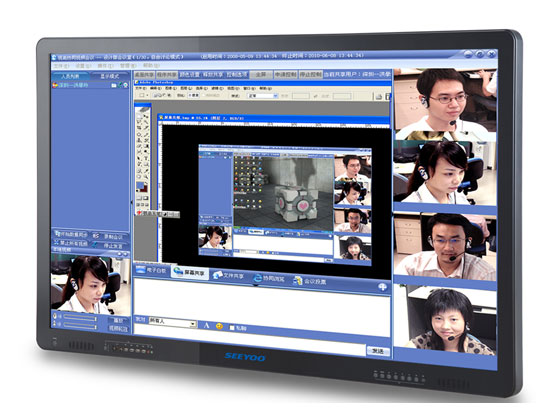This screenshot has width=560, height=420.
Task: Click the 录制会议 record meeting button
Action: click(110, 236)
